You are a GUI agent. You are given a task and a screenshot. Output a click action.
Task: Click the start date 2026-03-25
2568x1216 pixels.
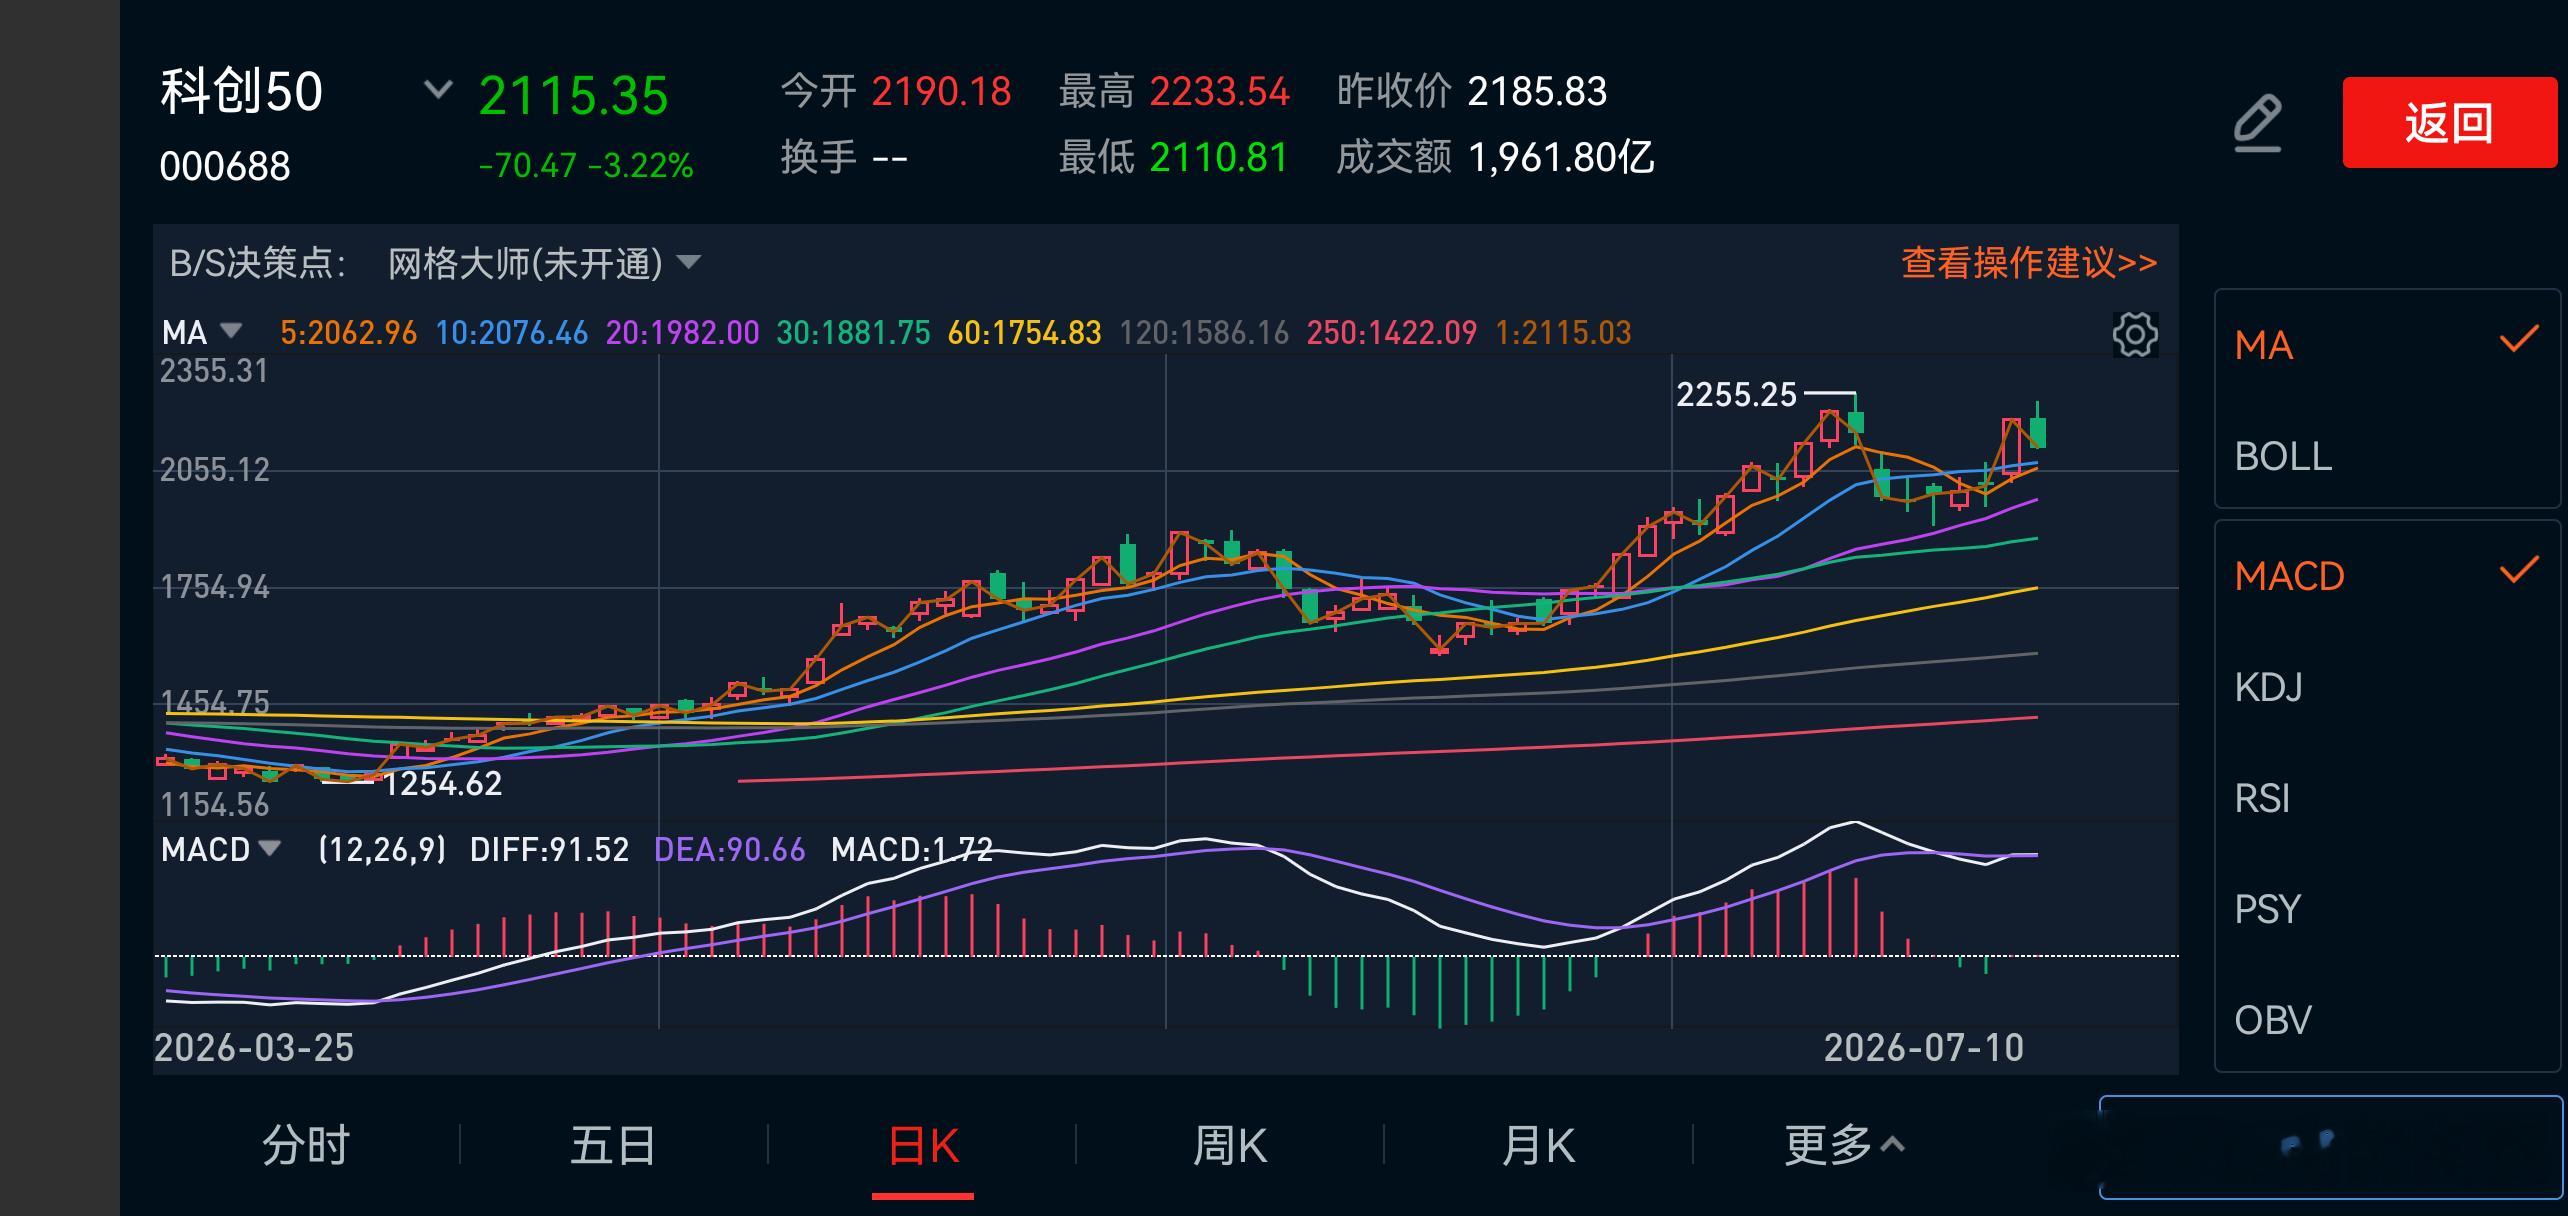click(x=254, y=1047)
